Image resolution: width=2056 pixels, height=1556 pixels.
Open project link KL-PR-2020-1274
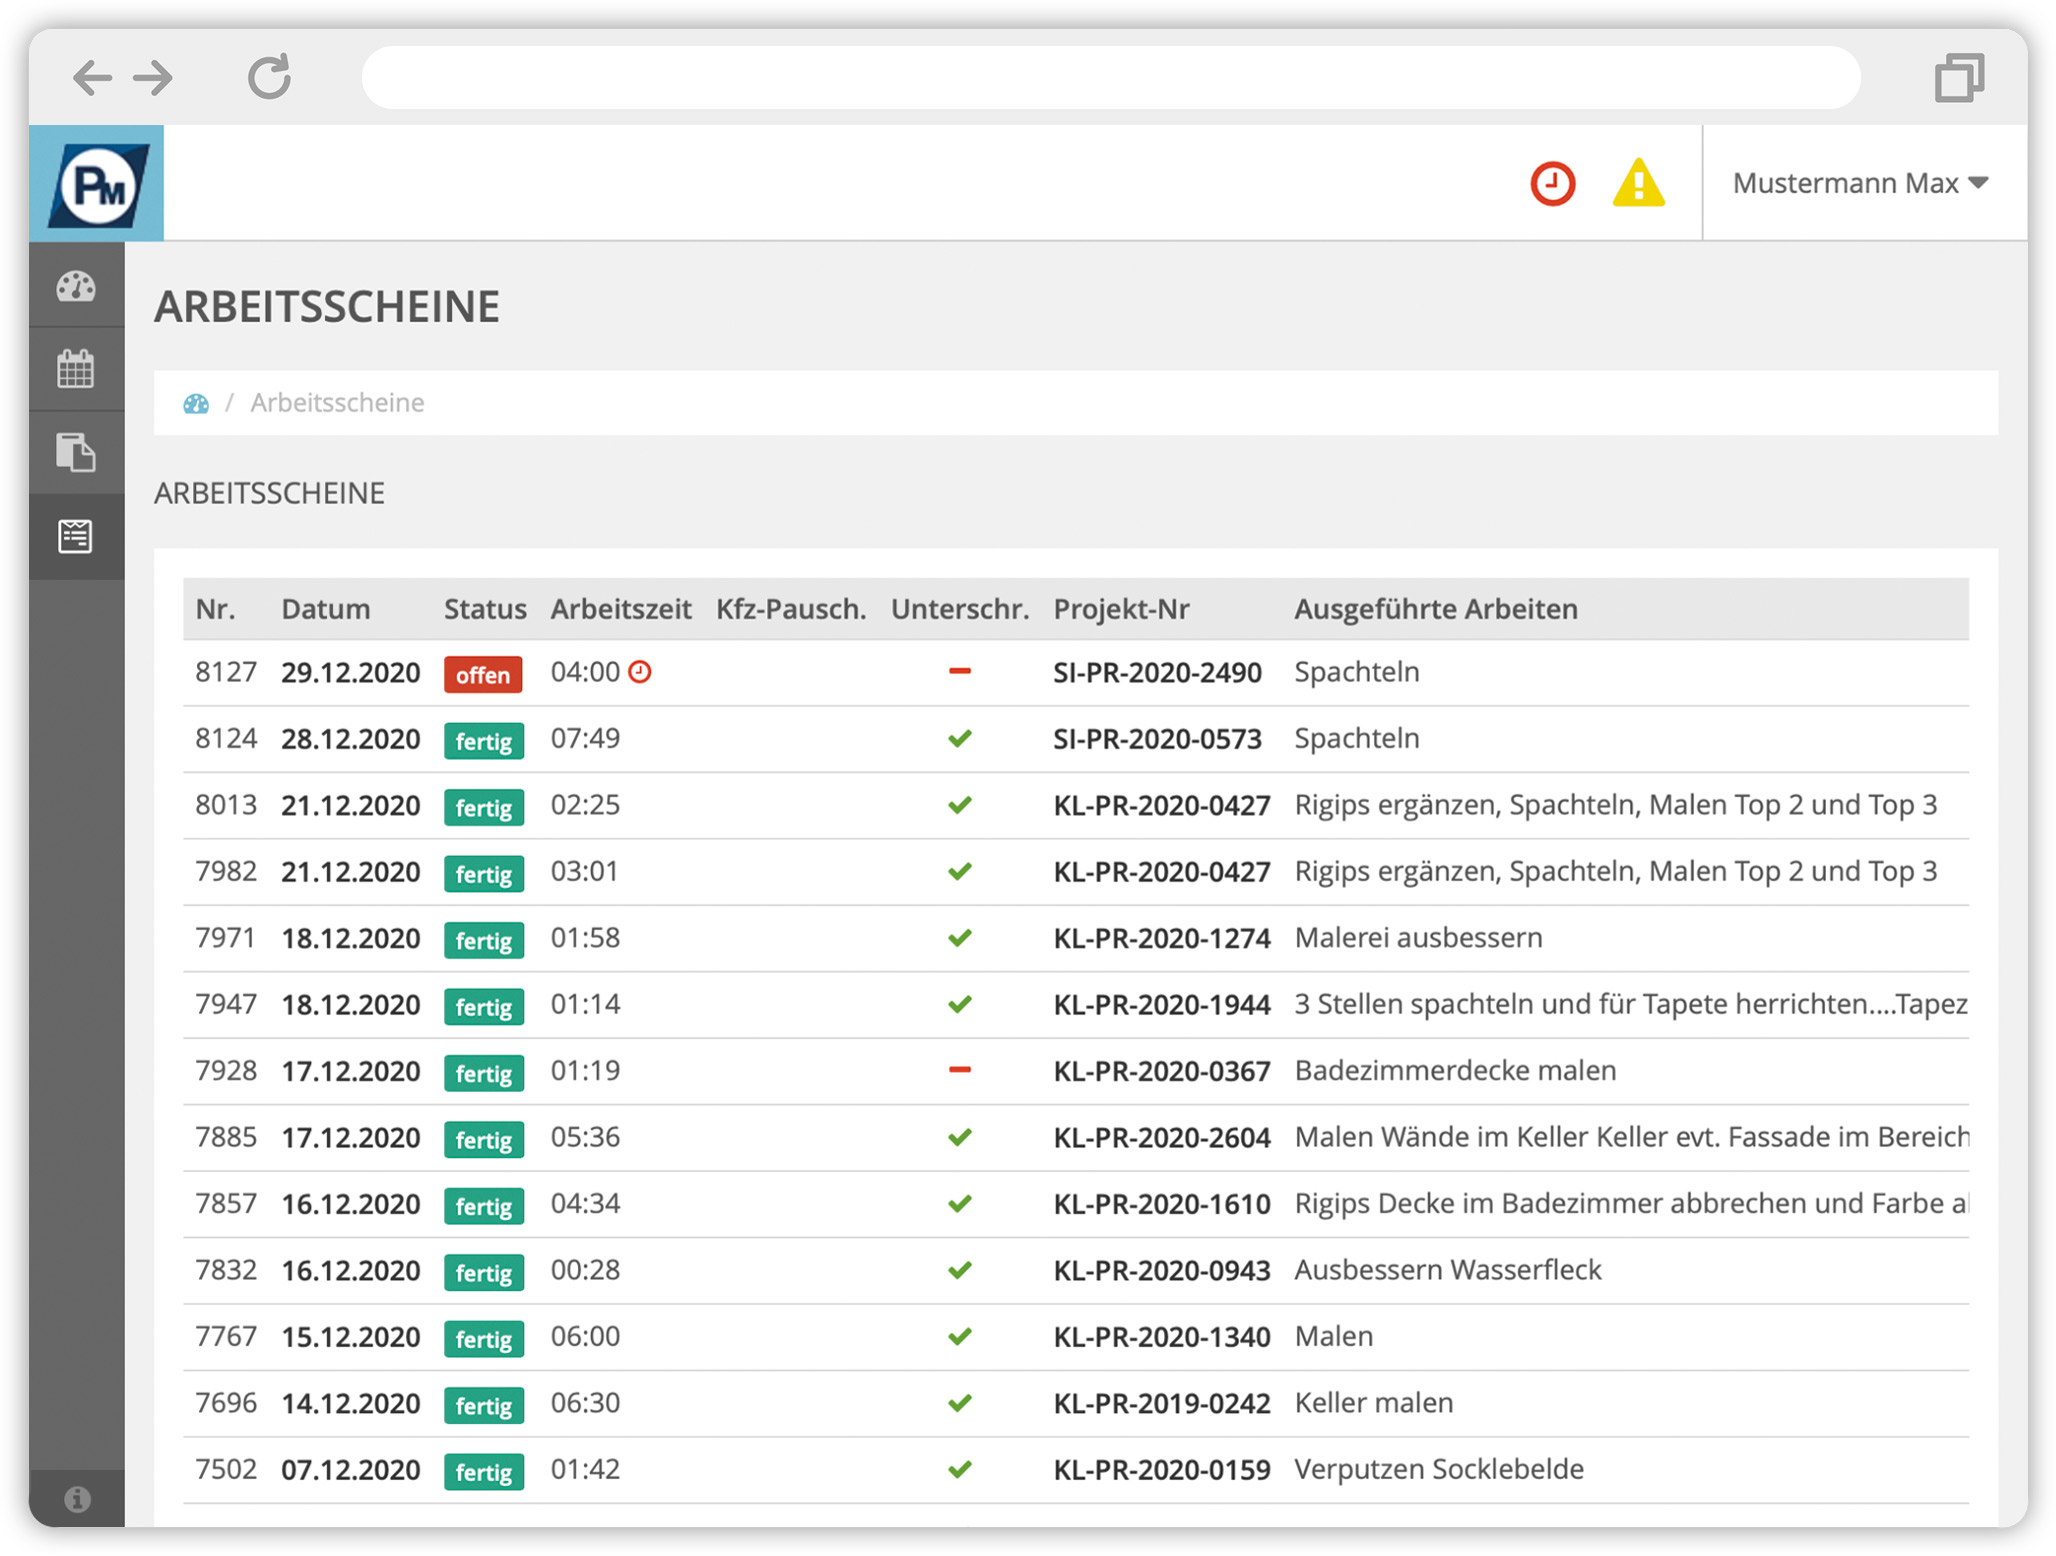click(1161, 939)
